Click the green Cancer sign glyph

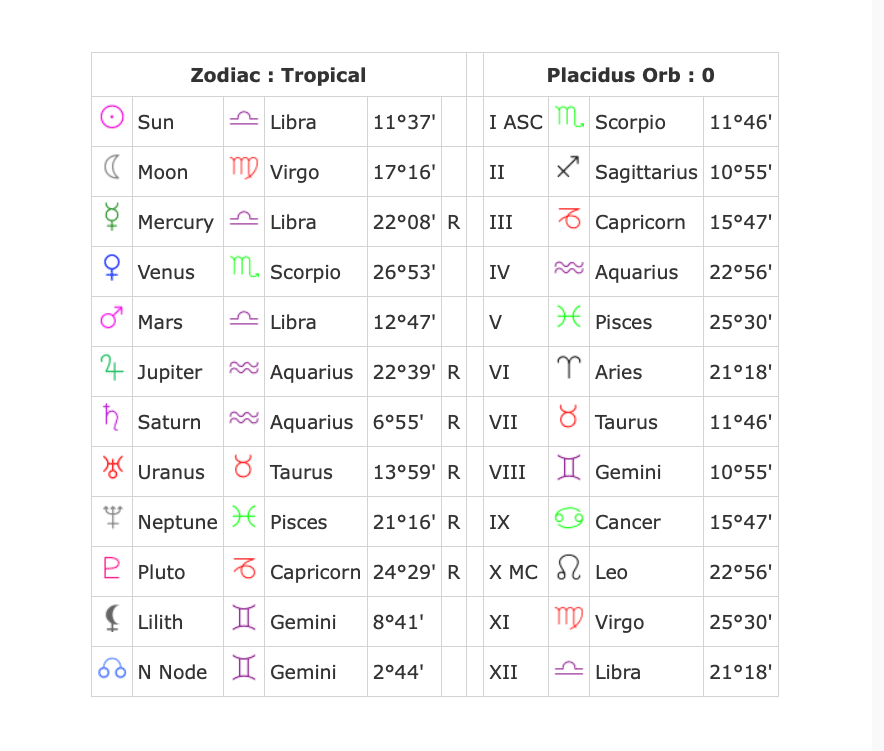pos(568,519)
